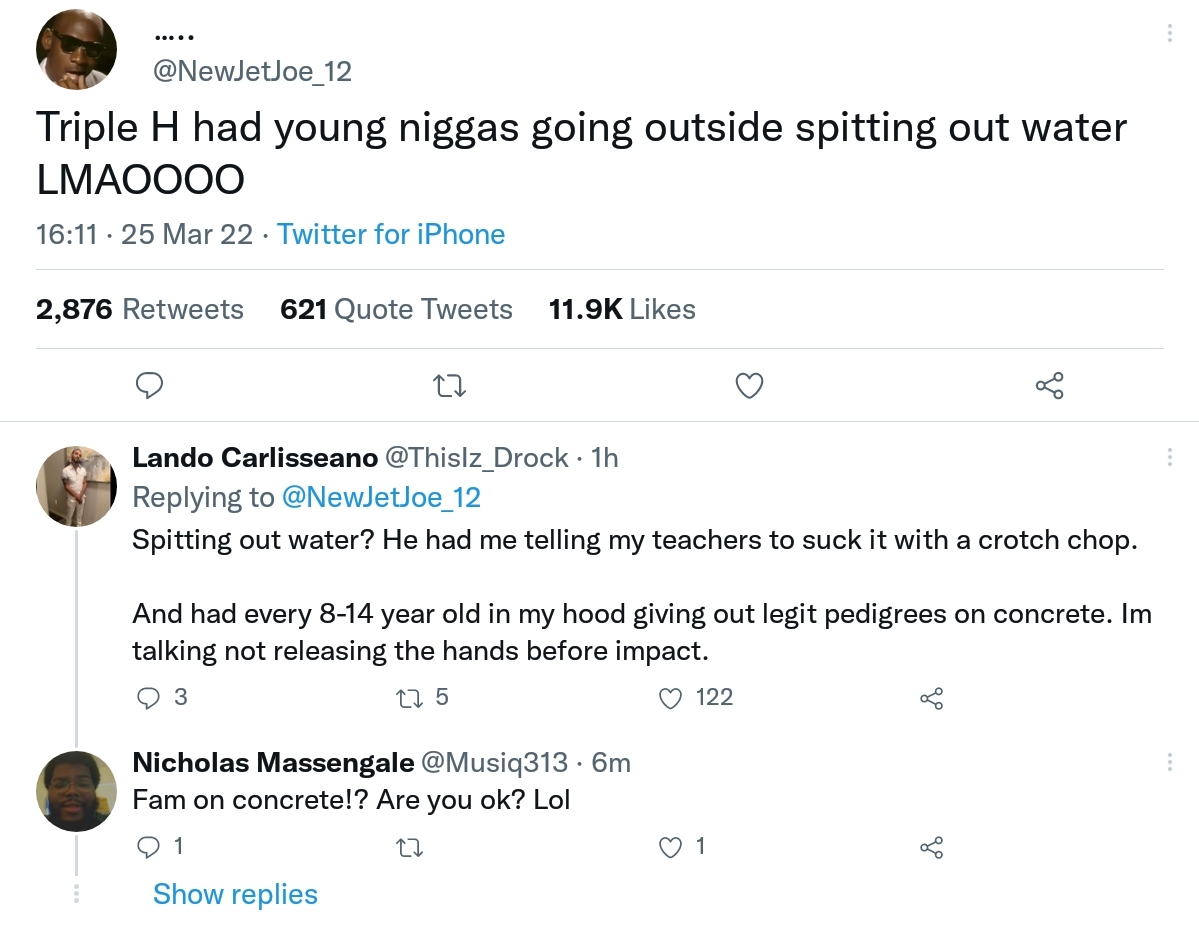Image resolution: width=1199 pixels, height=927 pixels.
Task: Share Lando Carlisseano's reply
Action: point(932,698)
